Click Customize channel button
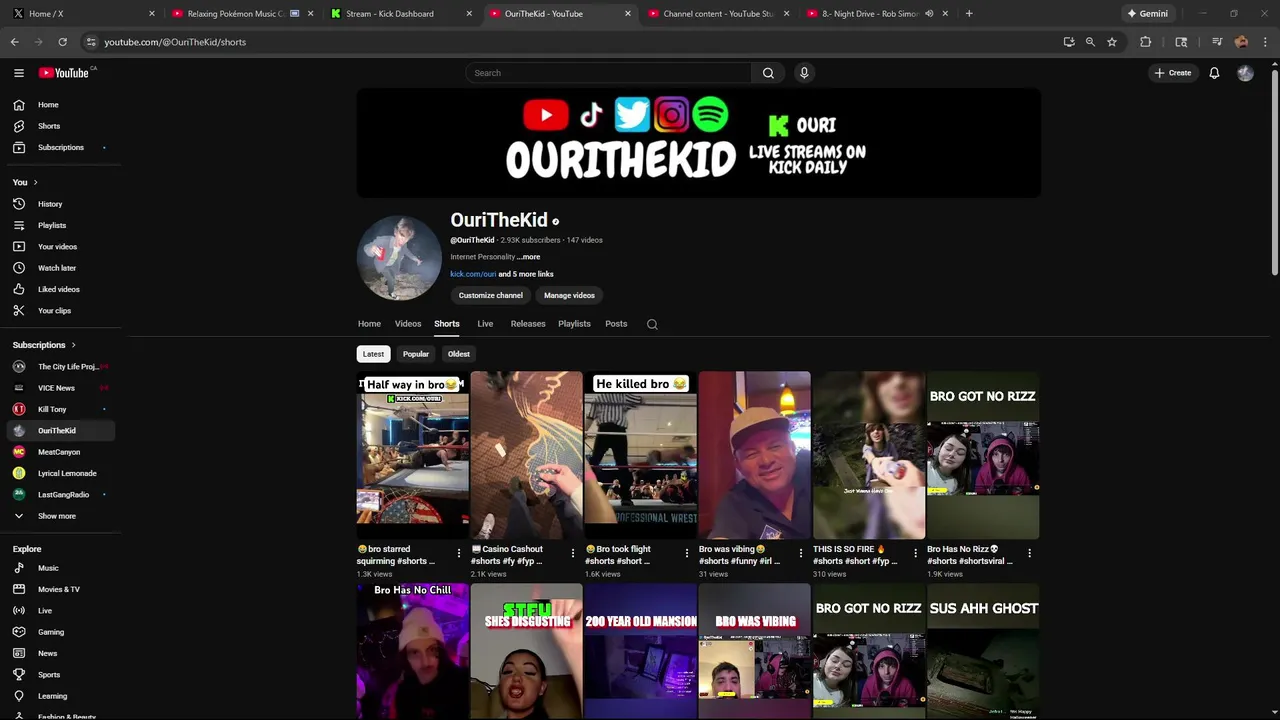Viewport: 1280px width, 720px height. 491,295
